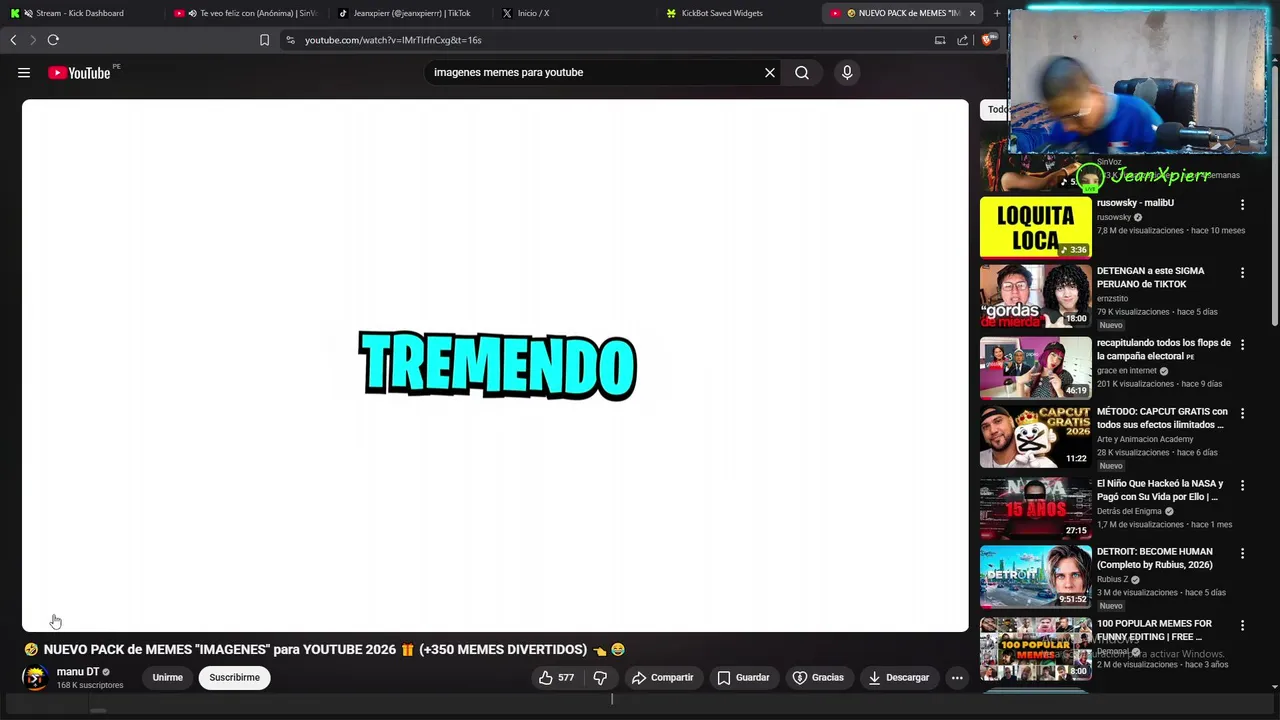Viewport: 1280px width, 720px height.
Task: Close the NUEVO PACK de MEMES tab
Action: (x=972, y=13)
